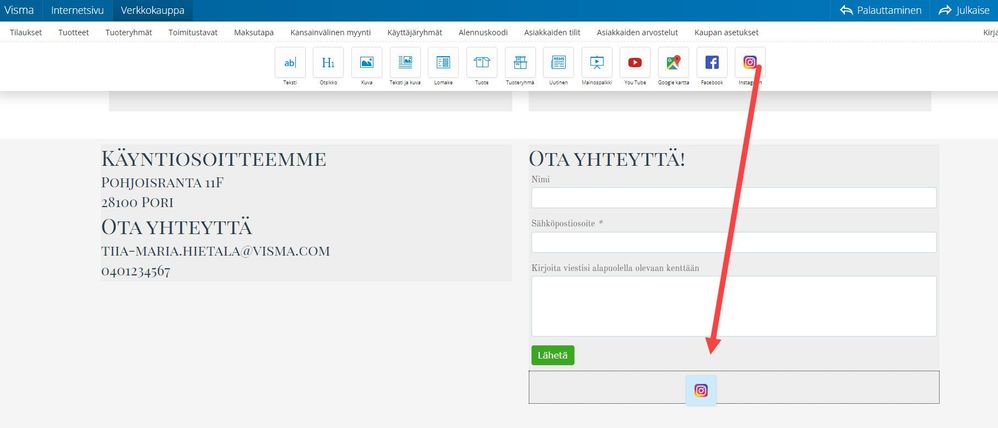Open the Tuoteryhmät menu
Screen dimensions: 998x428
click(129, 32)
